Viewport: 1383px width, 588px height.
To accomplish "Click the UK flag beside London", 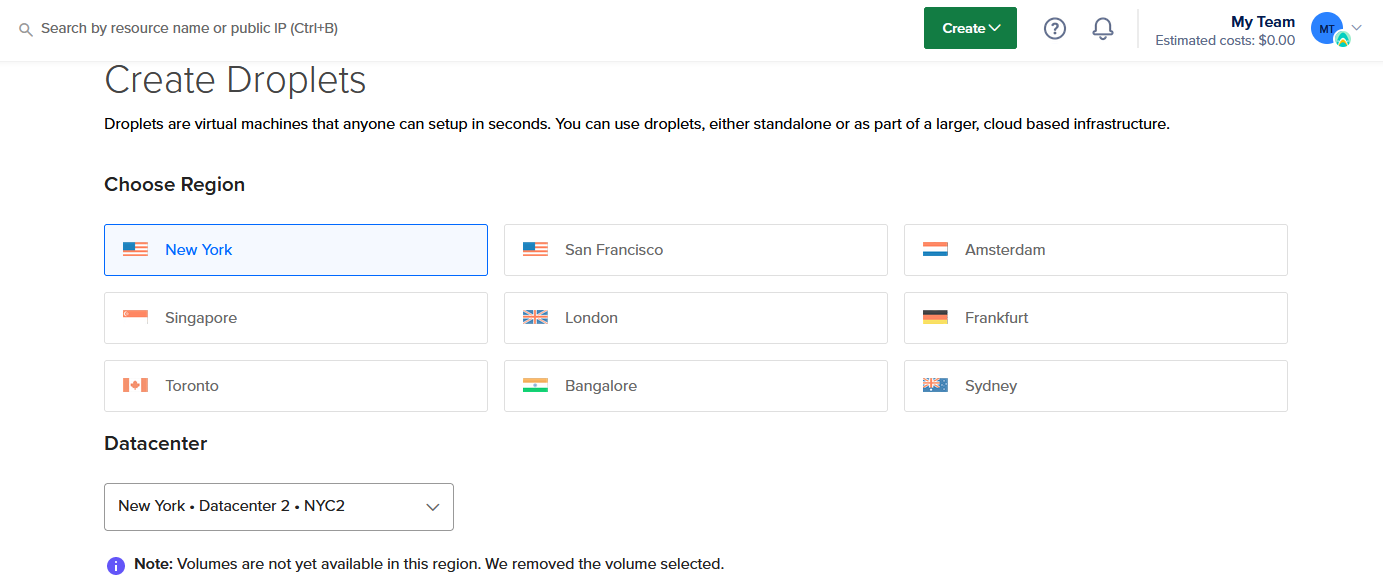I will click(x=535, y=317).
